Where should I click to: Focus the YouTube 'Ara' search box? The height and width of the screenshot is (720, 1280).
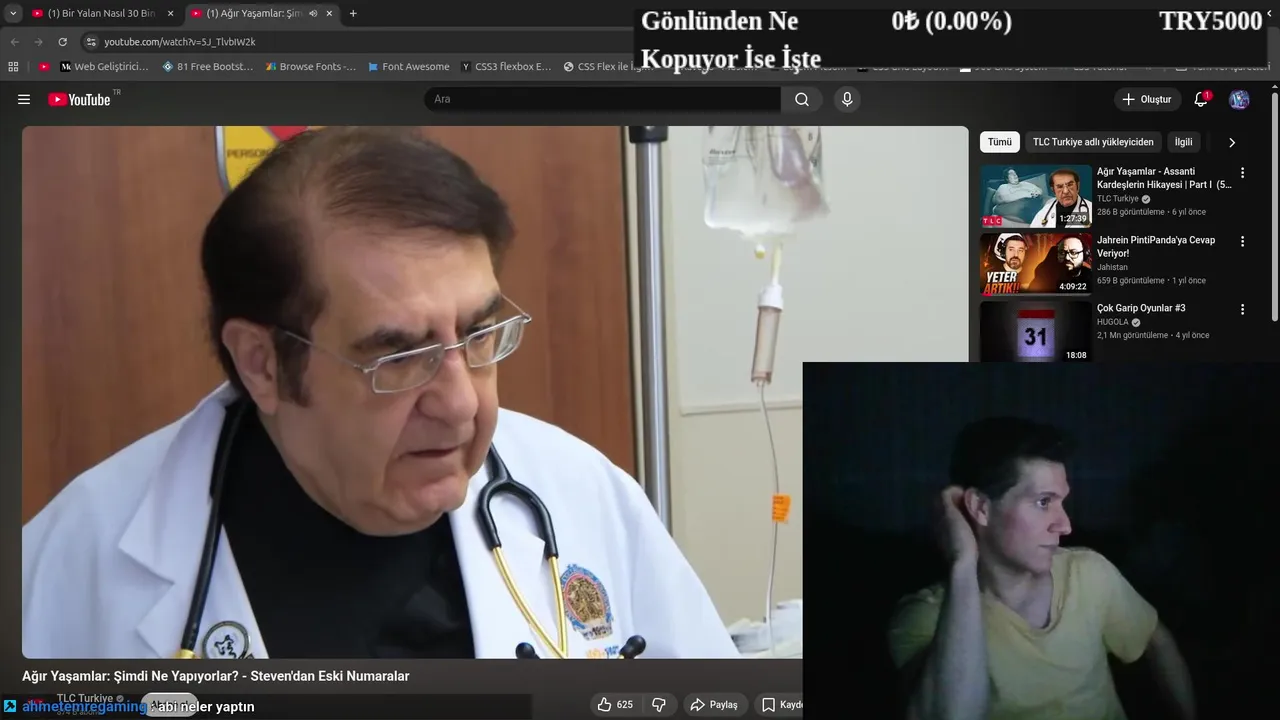(603, 99)
